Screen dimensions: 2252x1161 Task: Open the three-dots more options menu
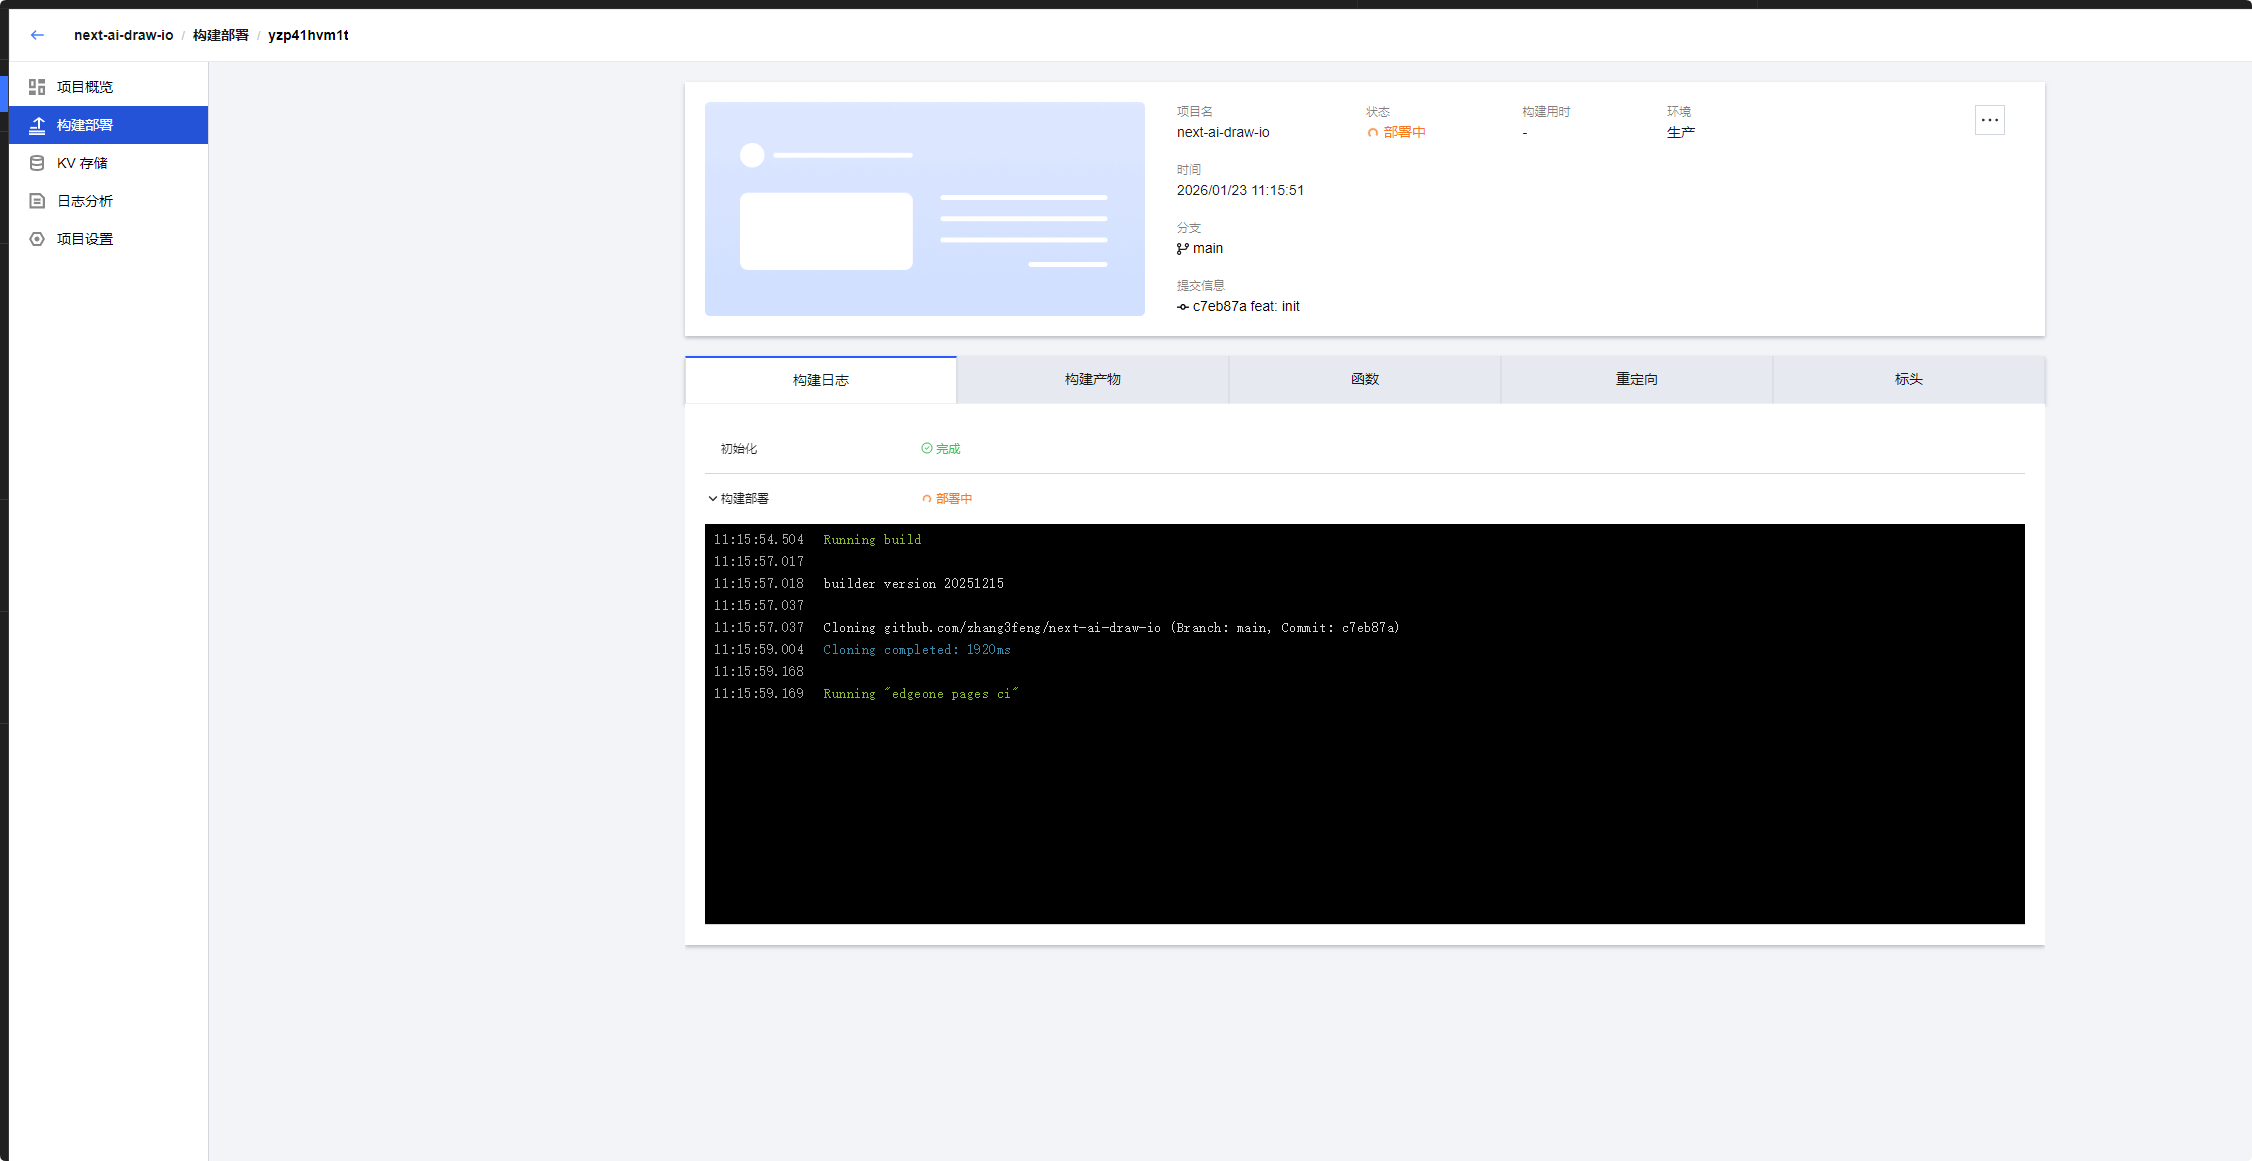point(1989,120)
